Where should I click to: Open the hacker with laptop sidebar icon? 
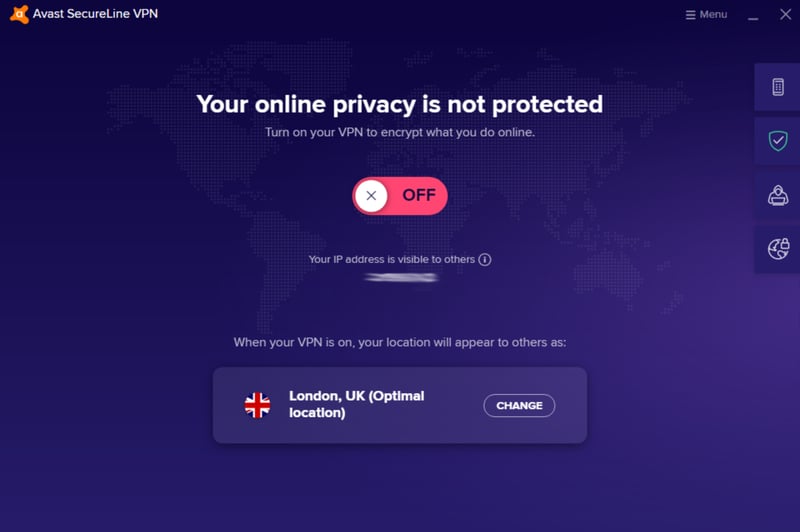click(x=778, y=195)
